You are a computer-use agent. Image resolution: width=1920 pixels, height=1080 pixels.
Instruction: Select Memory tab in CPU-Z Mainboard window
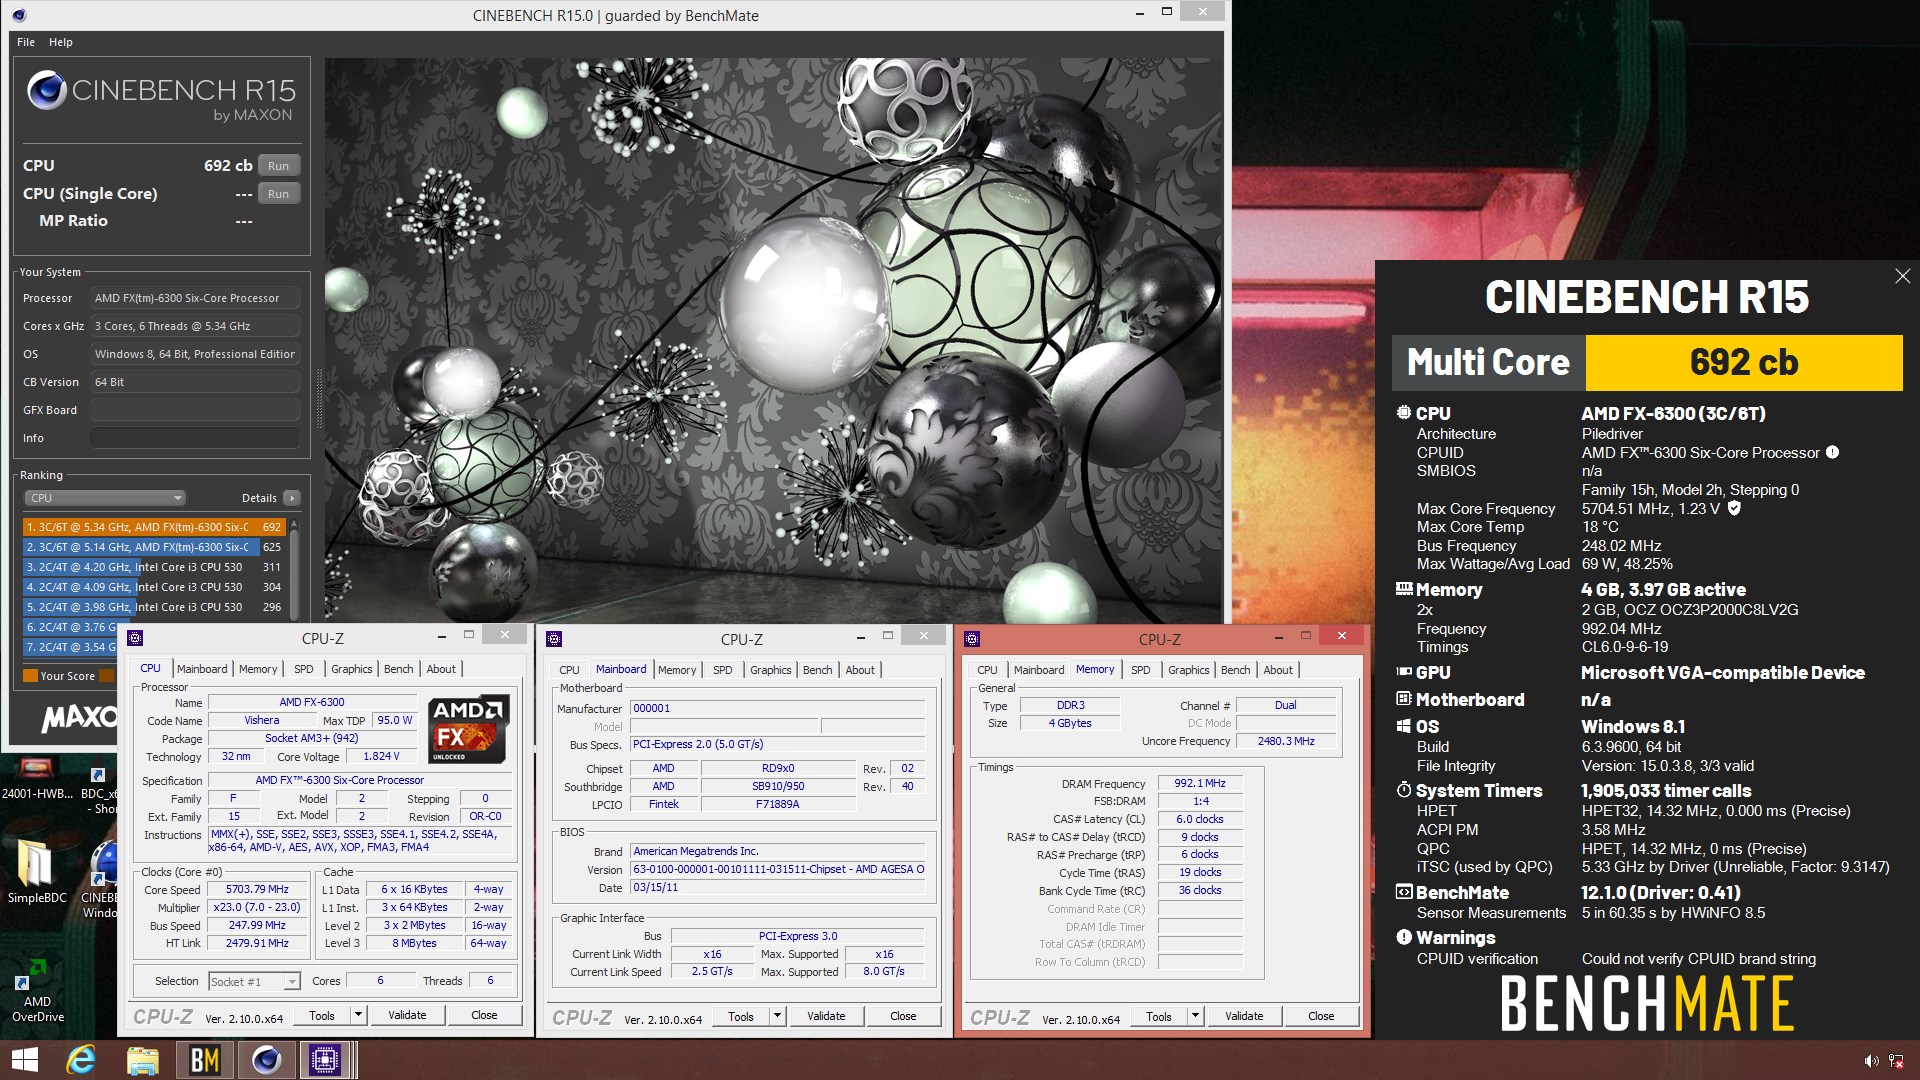point(677,670)
